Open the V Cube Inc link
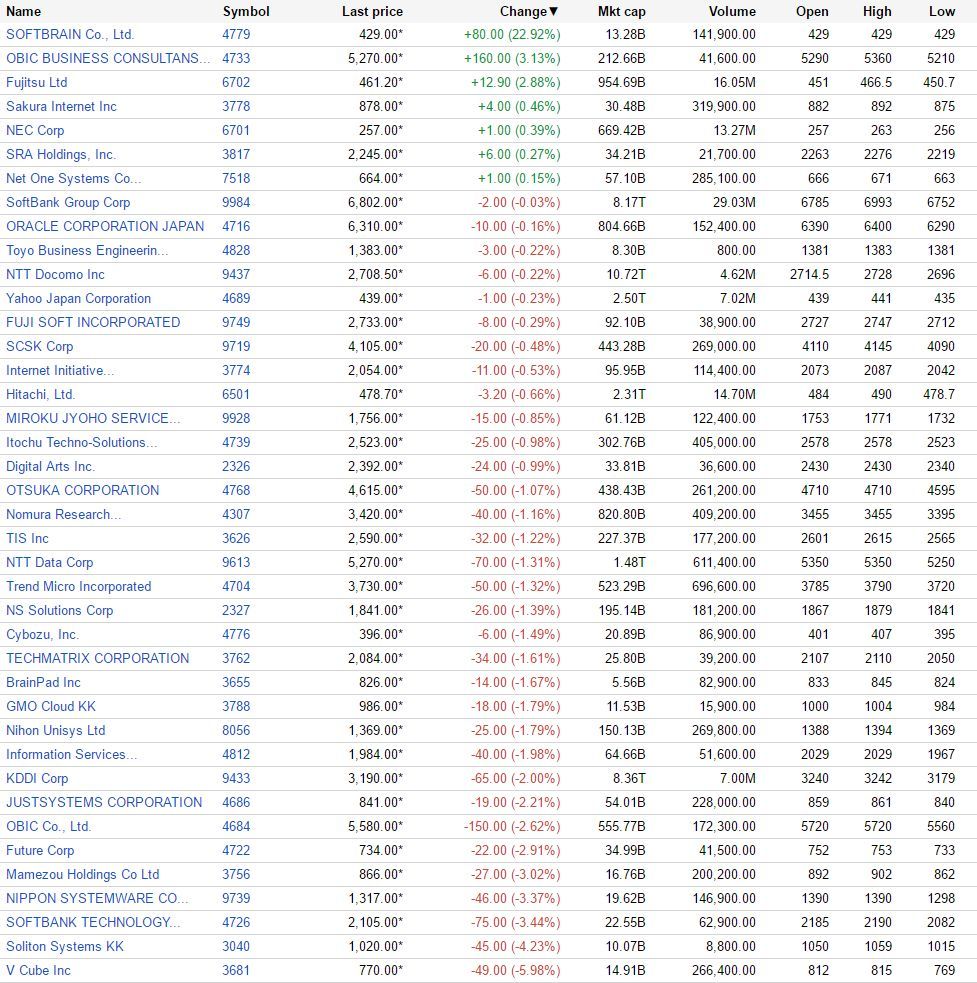This screenshot has width=977, height=983. (38, 970)
